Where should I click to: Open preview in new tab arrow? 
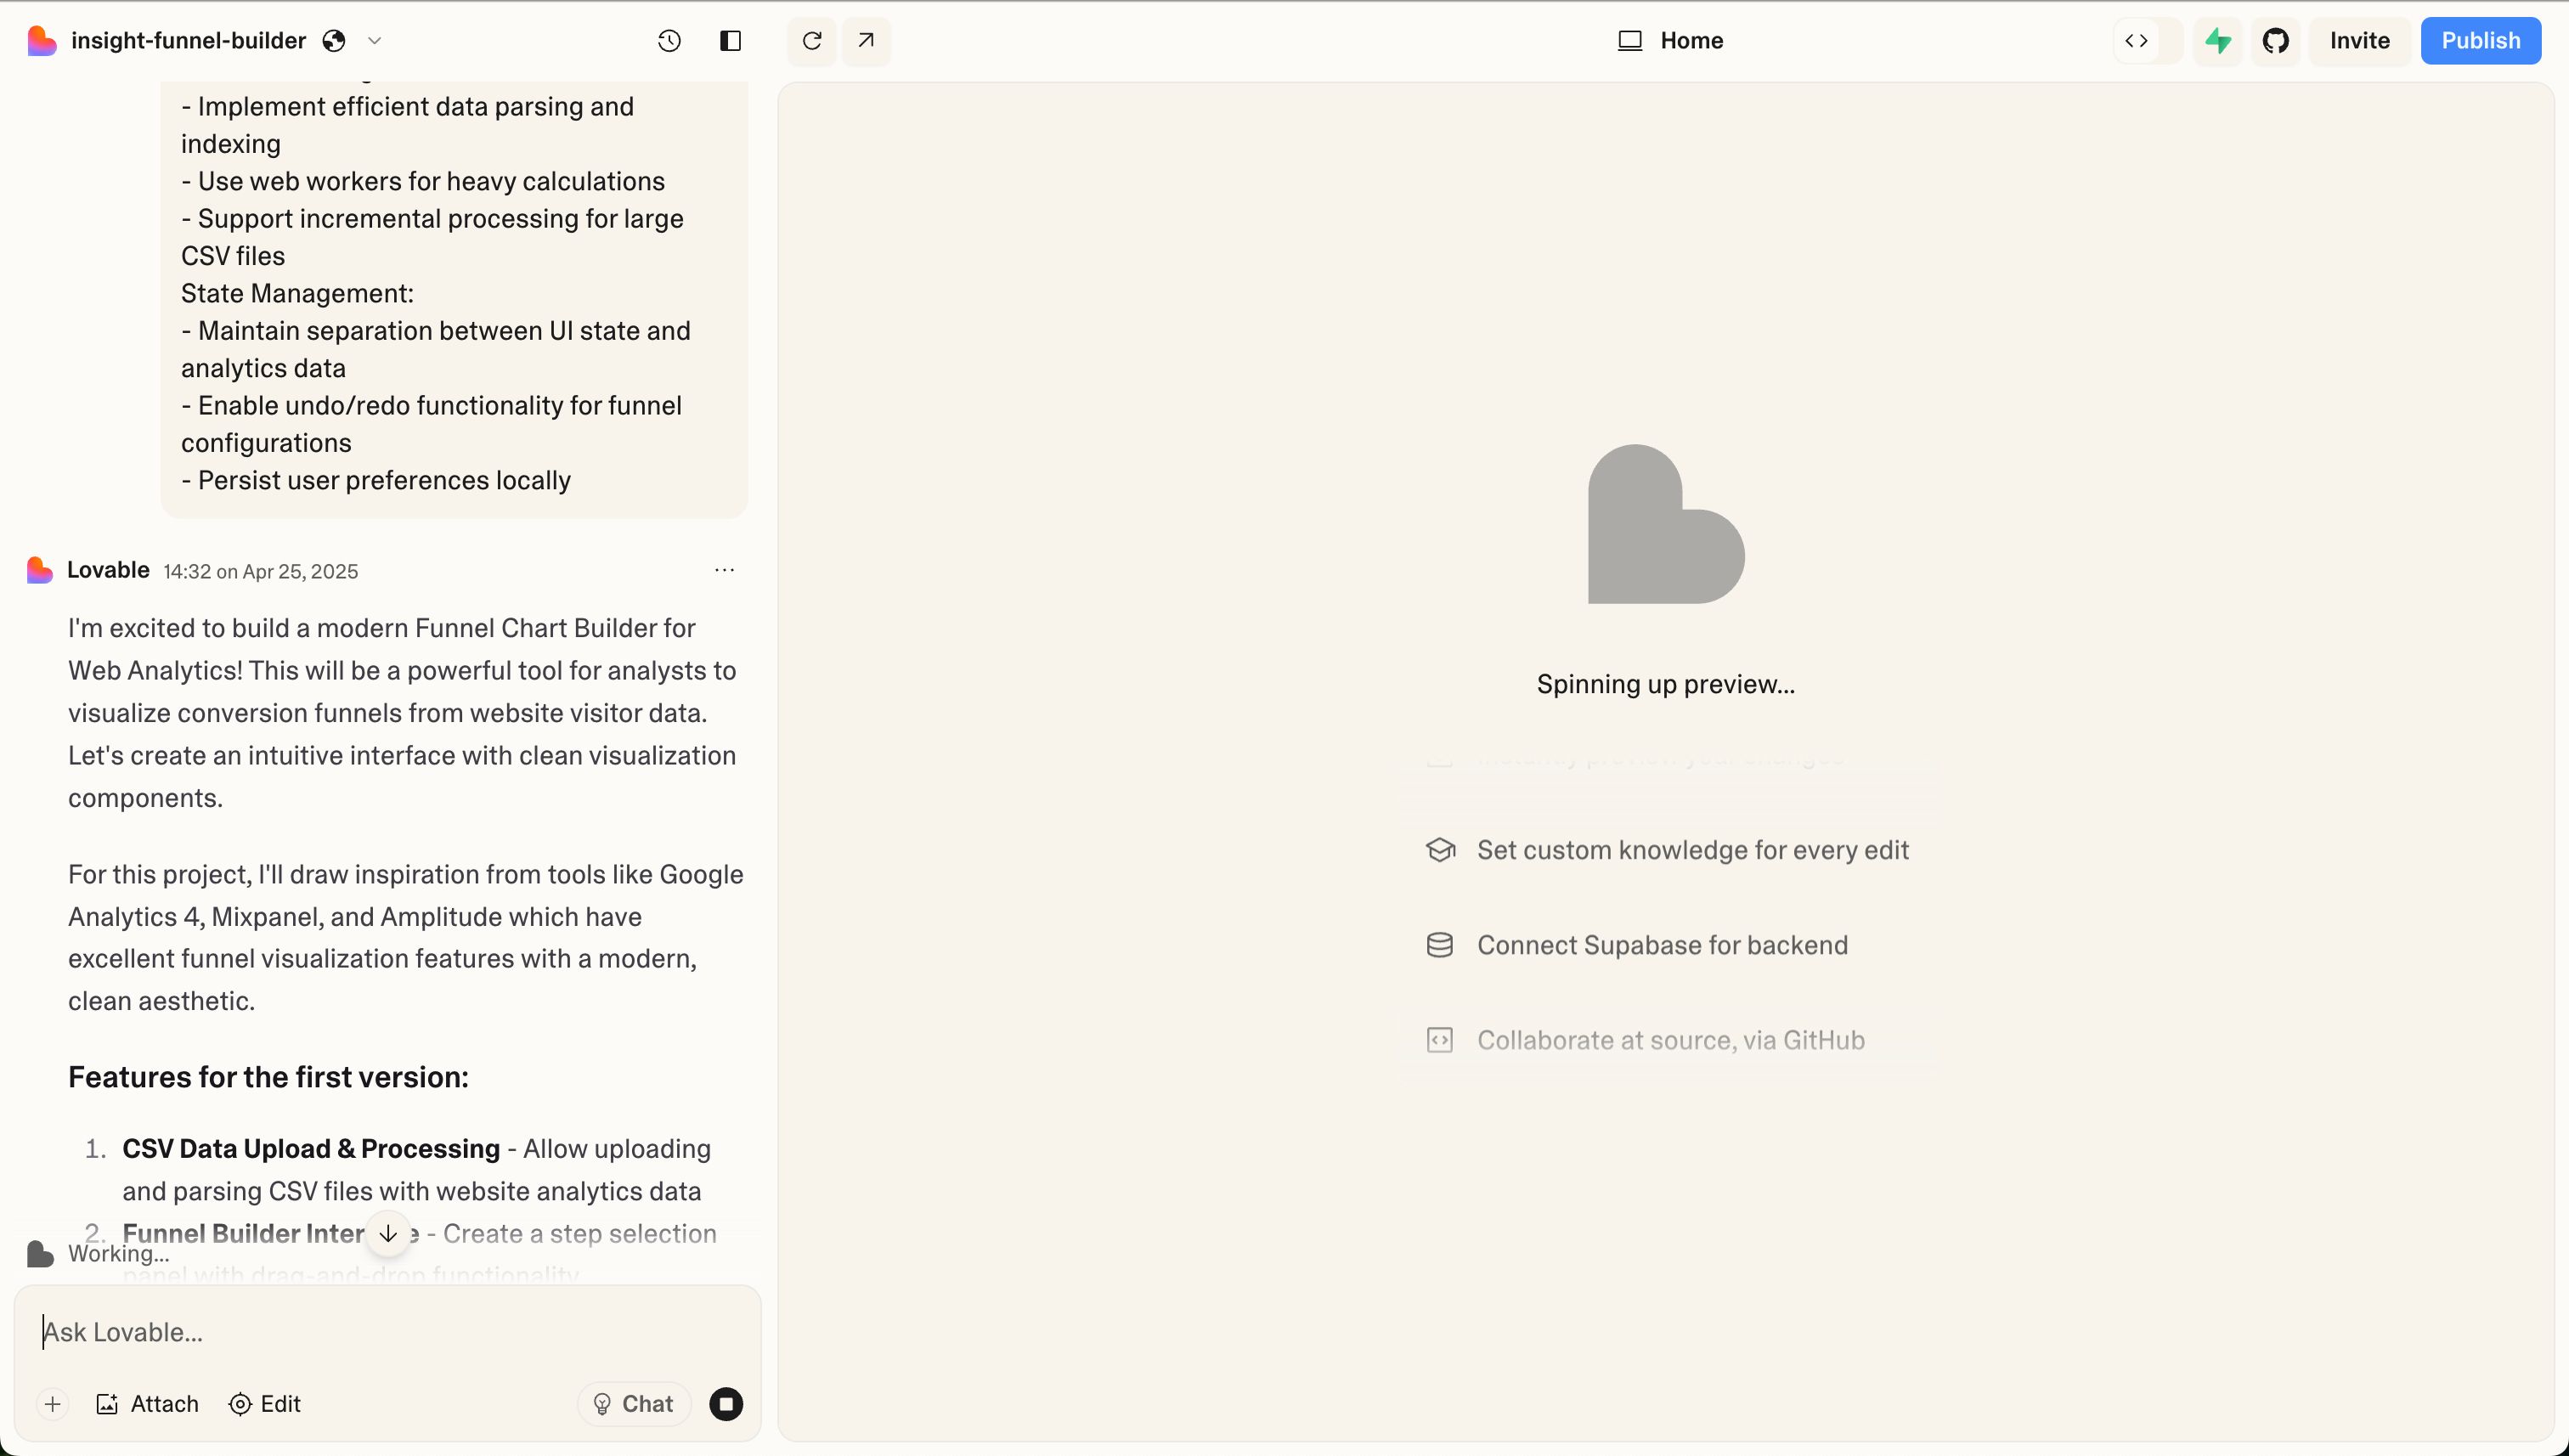[866, 41]
